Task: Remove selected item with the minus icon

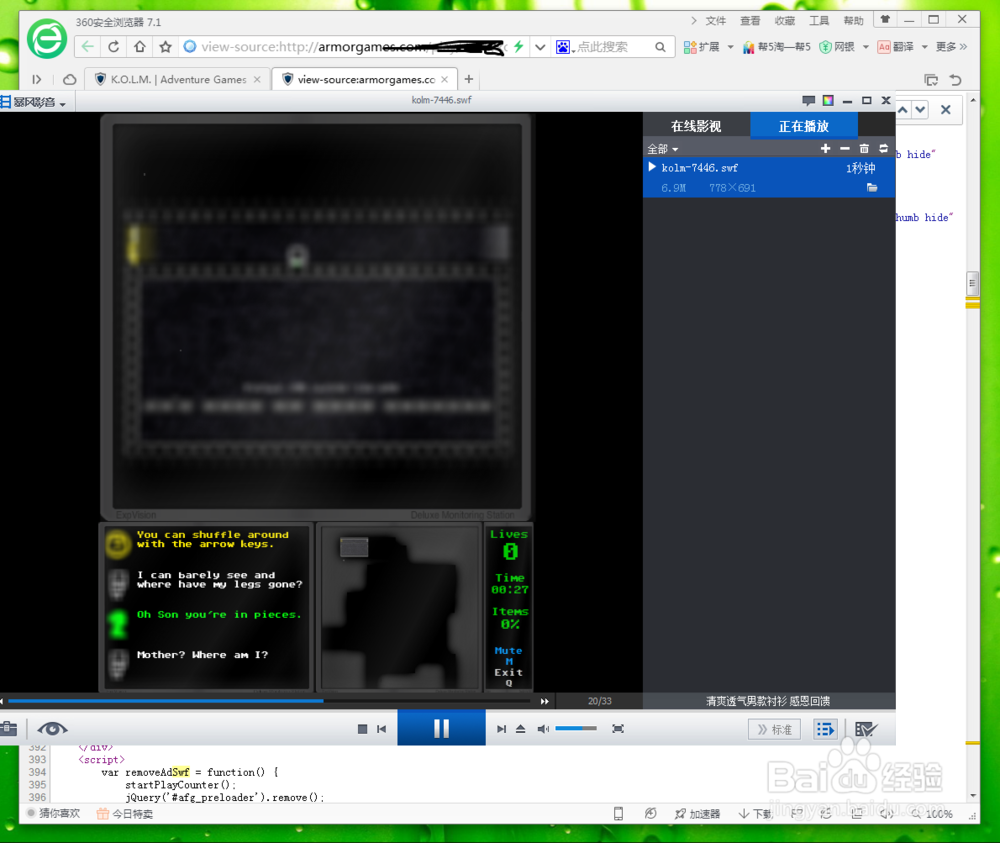Action: pos(845,149)
